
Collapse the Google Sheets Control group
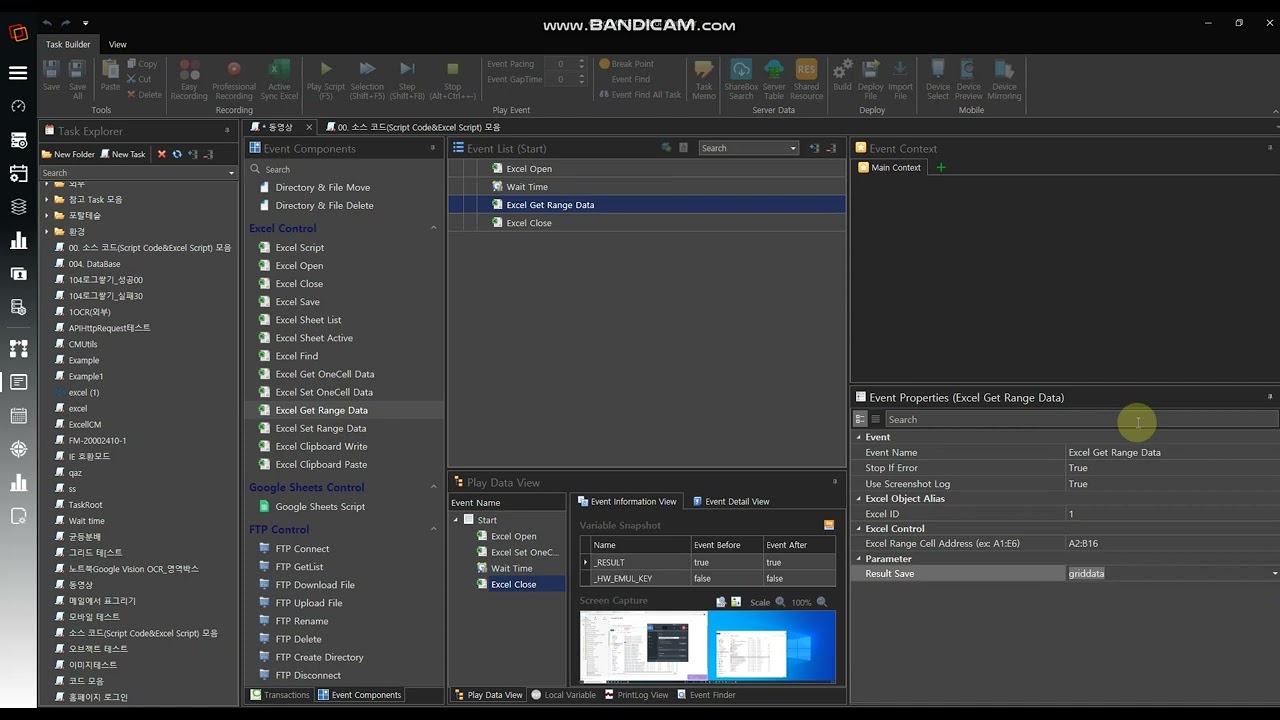433,487
